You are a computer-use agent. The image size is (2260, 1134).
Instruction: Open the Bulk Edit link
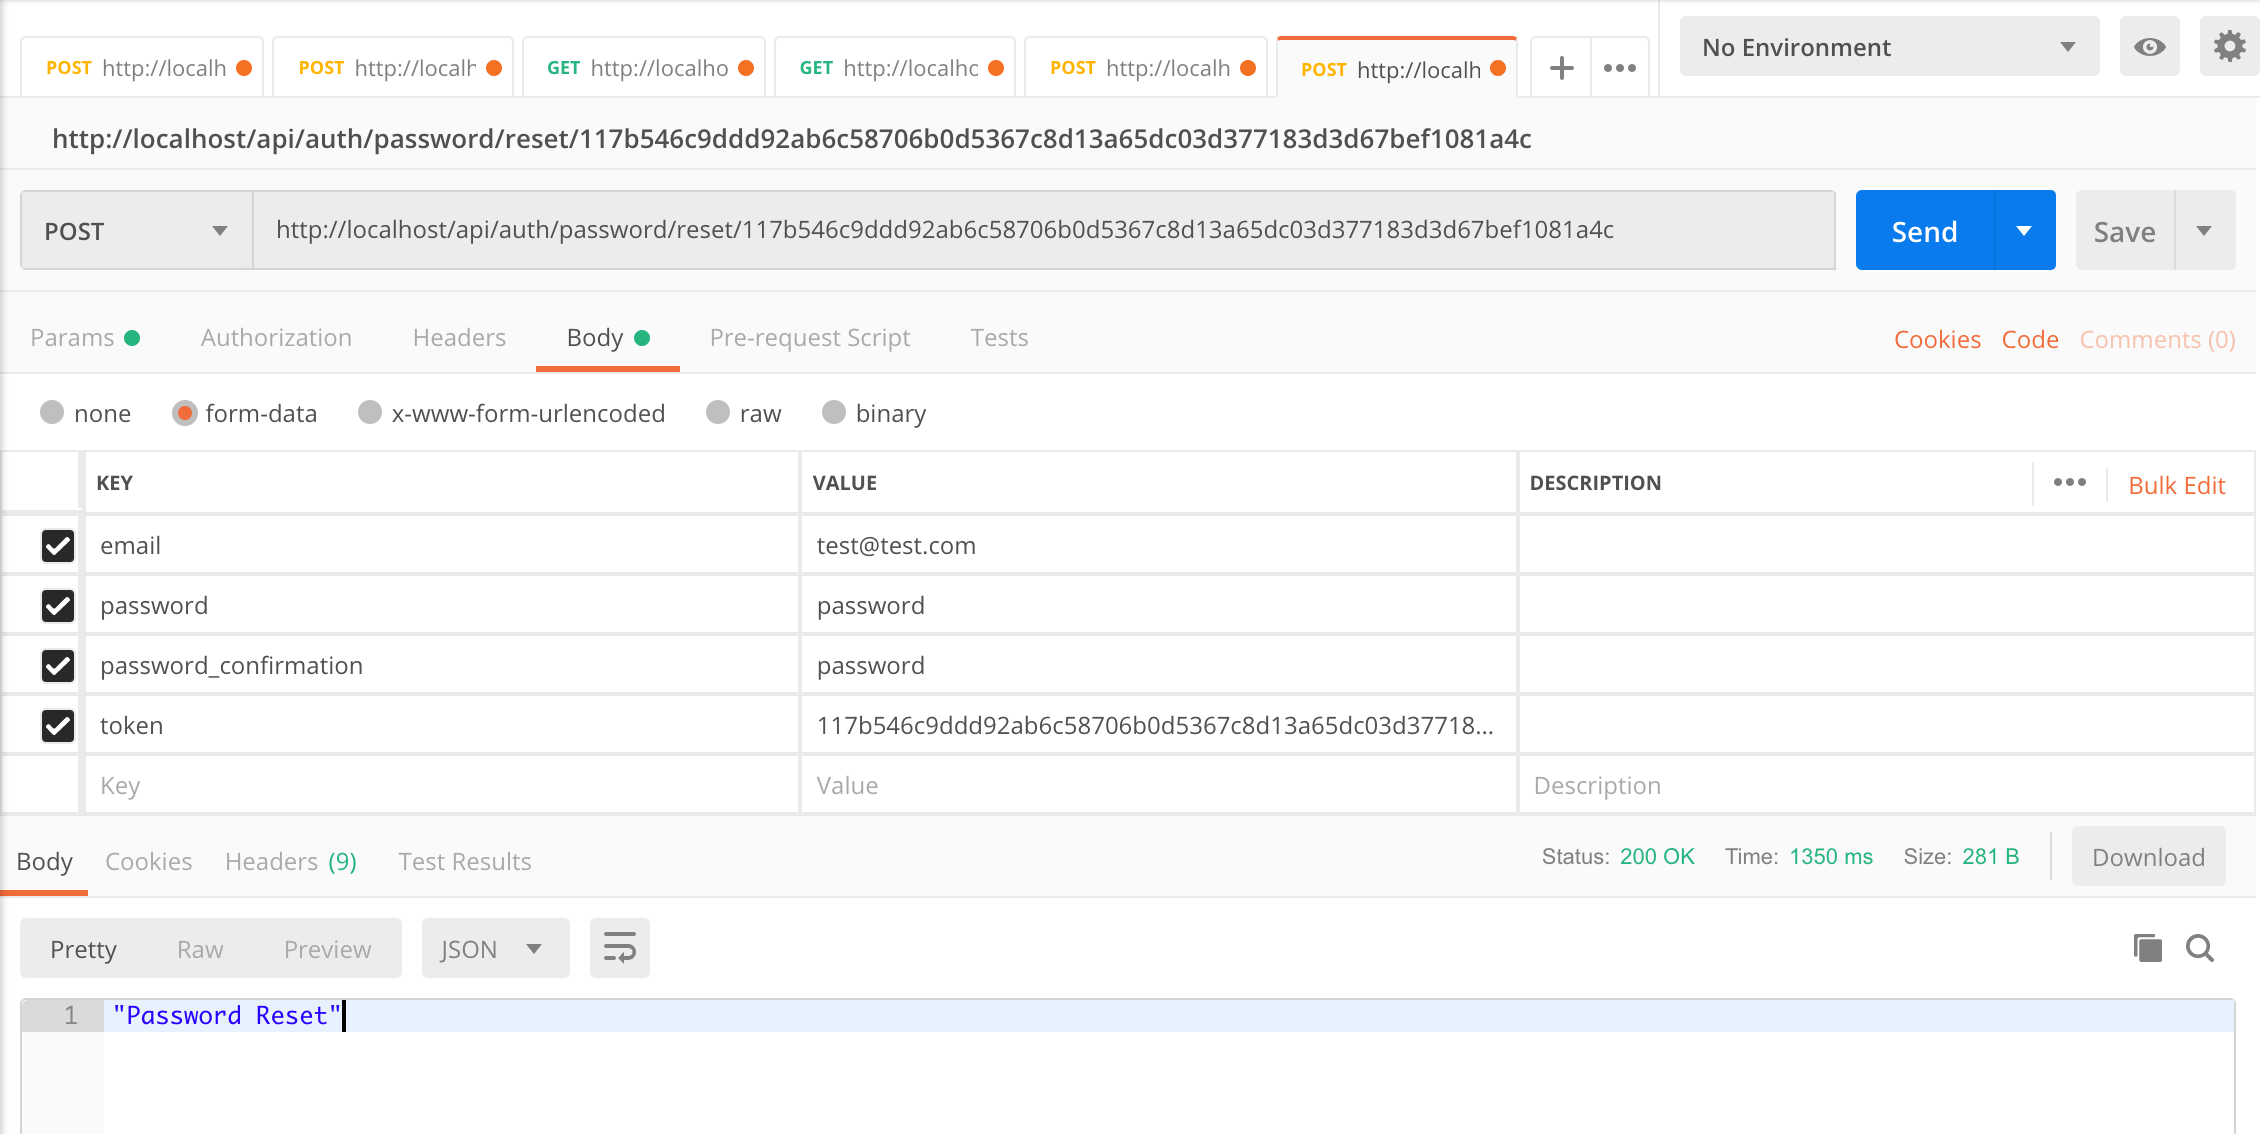(x=2176, y=486)
